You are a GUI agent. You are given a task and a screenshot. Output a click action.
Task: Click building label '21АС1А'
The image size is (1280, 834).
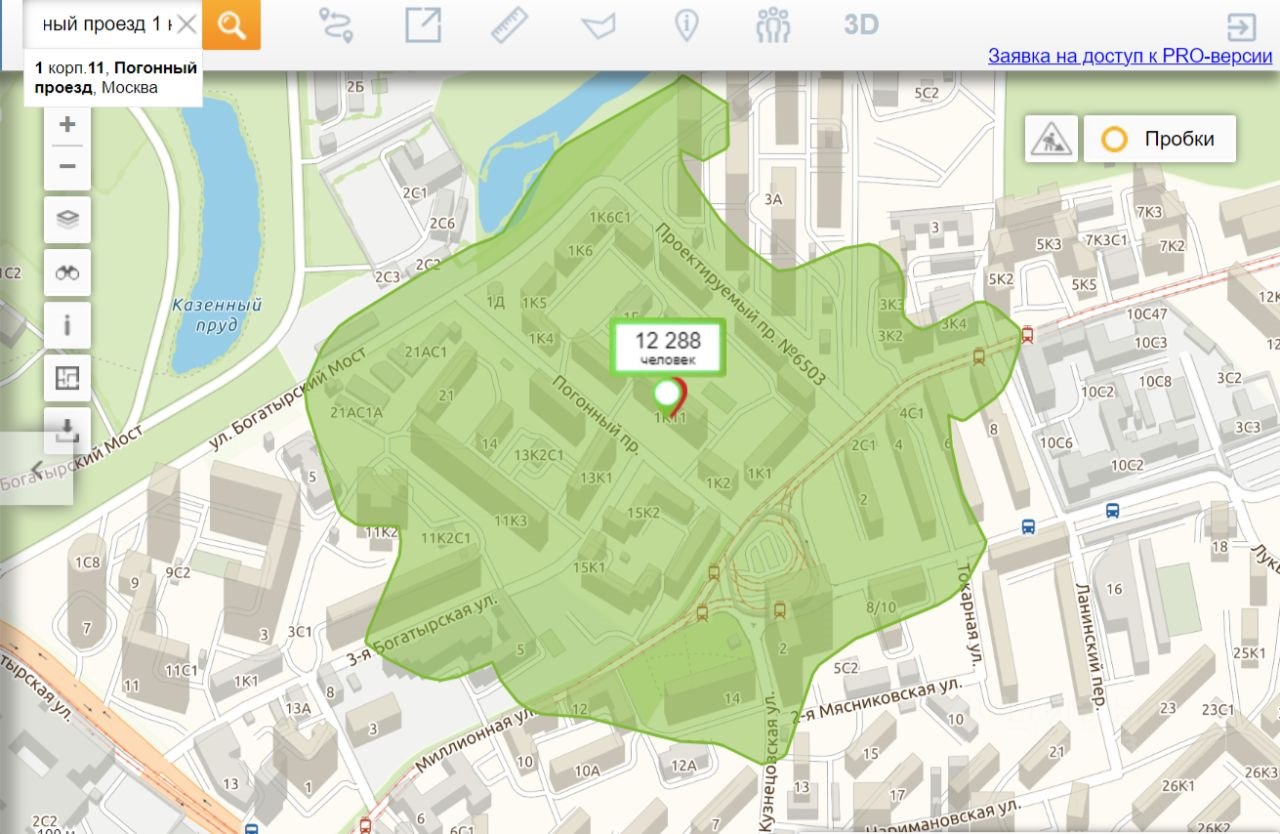click(357, 413)
